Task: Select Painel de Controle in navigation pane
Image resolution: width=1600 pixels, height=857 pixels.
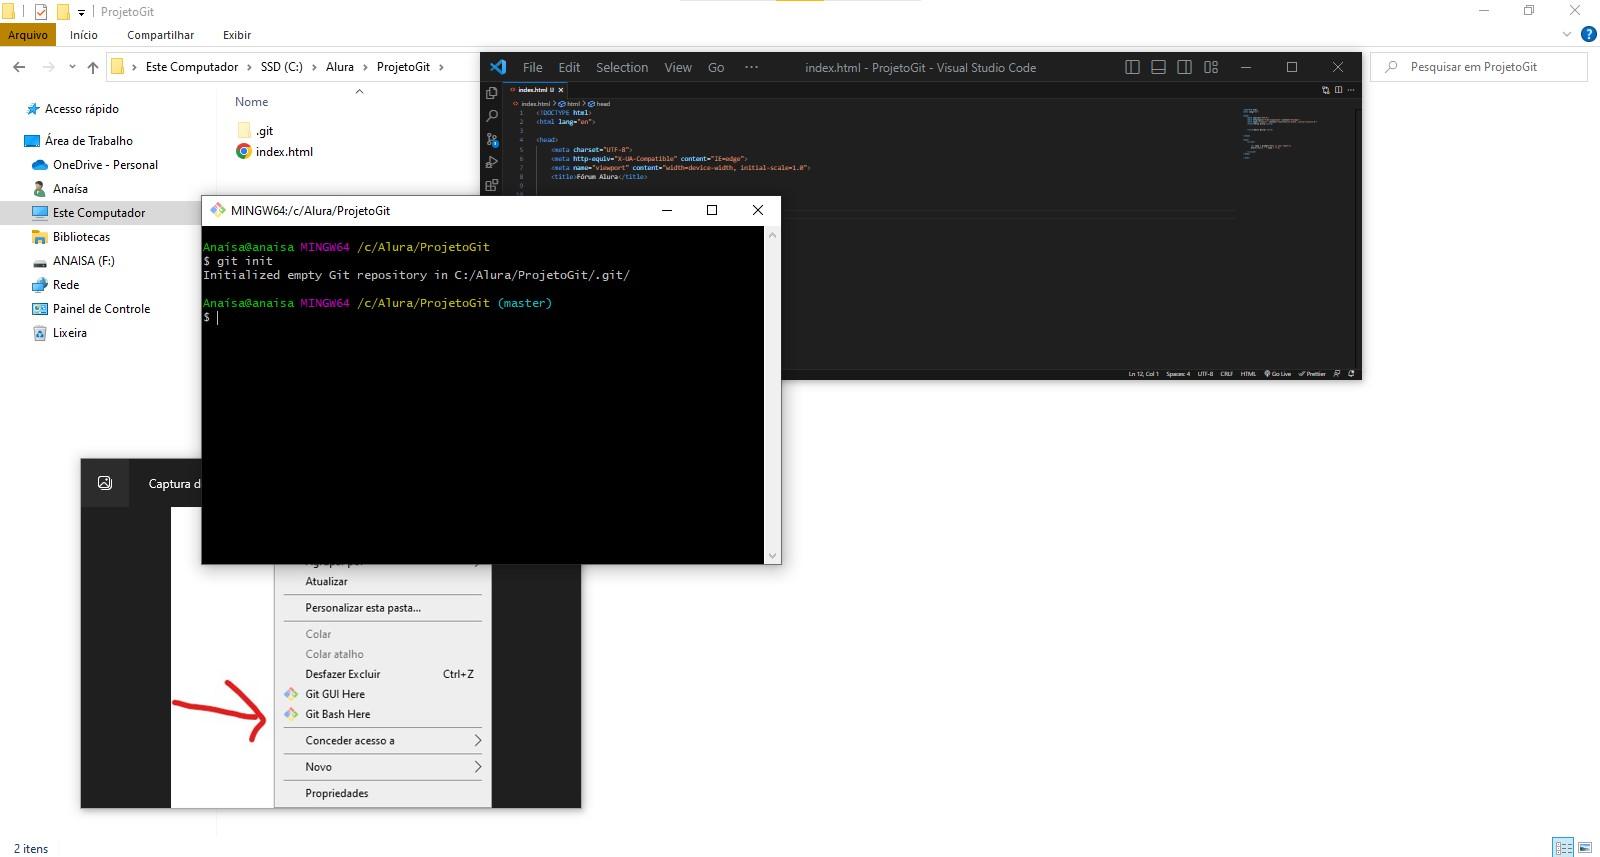Action: (x=91, y=309)
